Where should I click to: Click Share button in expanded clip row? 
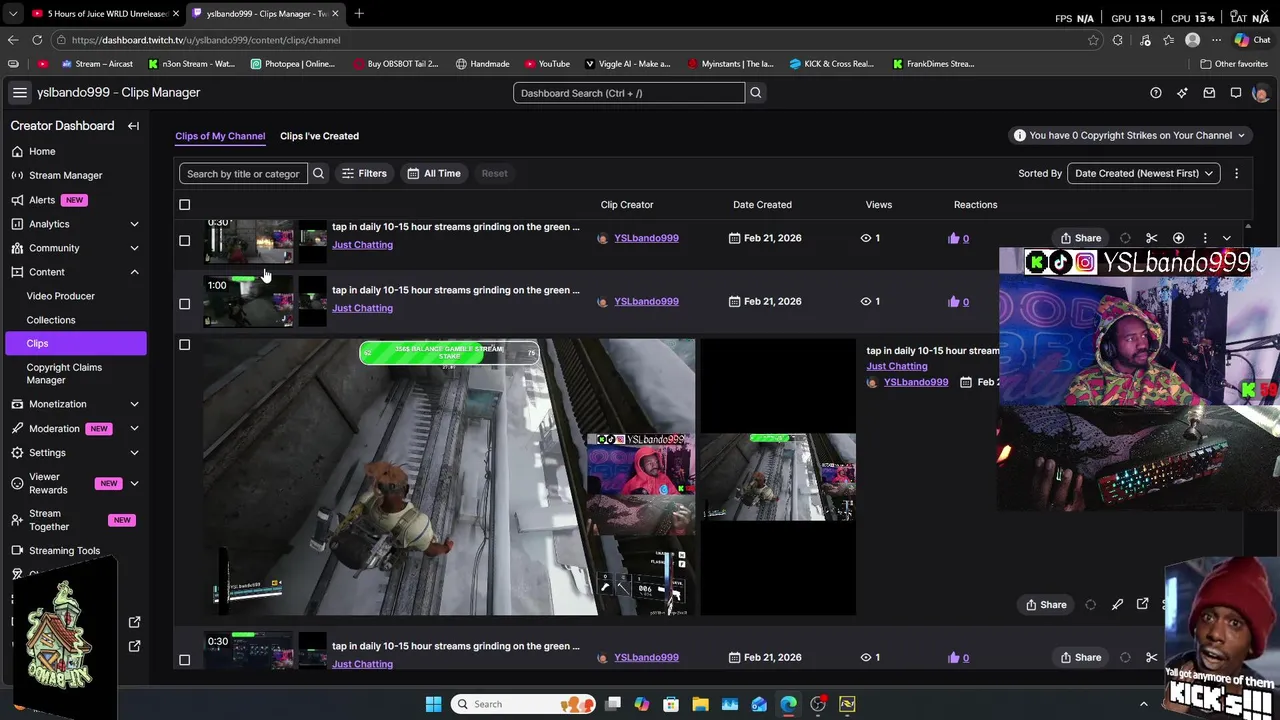(1046, 604)
